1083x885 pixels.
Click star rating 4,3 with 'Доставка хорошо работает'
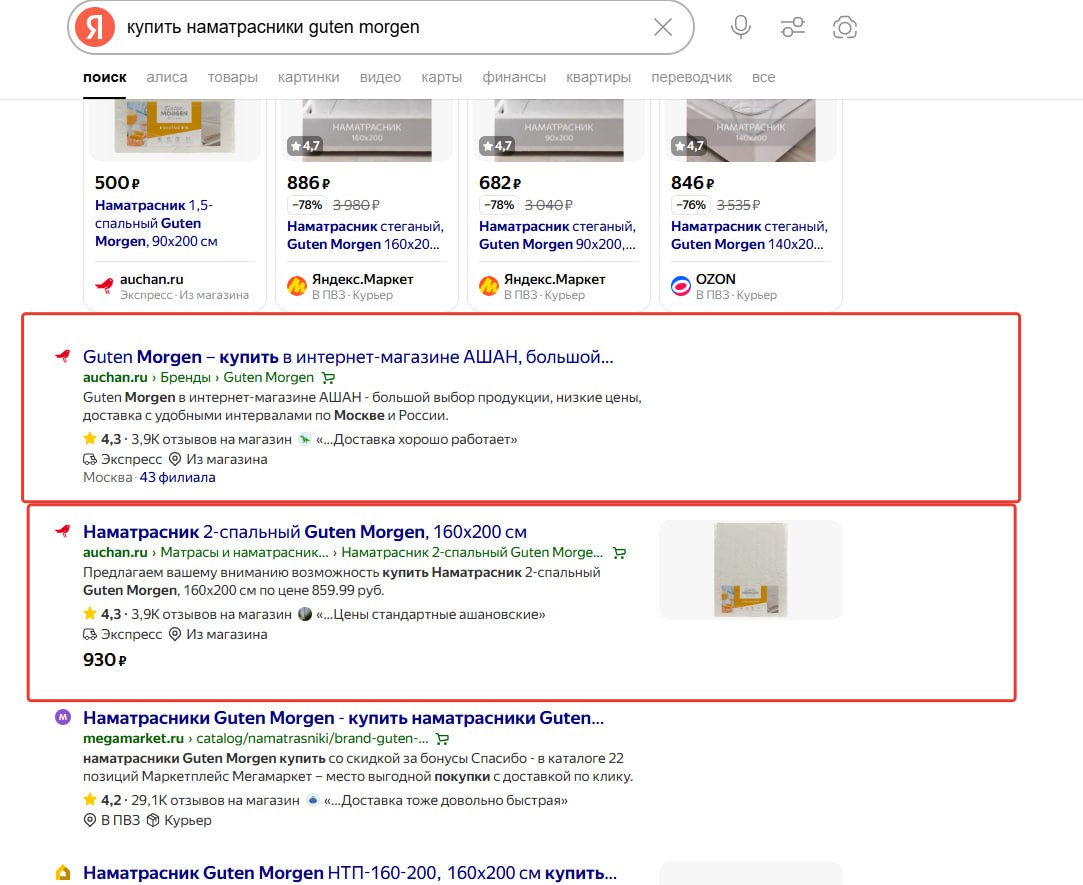102,439
